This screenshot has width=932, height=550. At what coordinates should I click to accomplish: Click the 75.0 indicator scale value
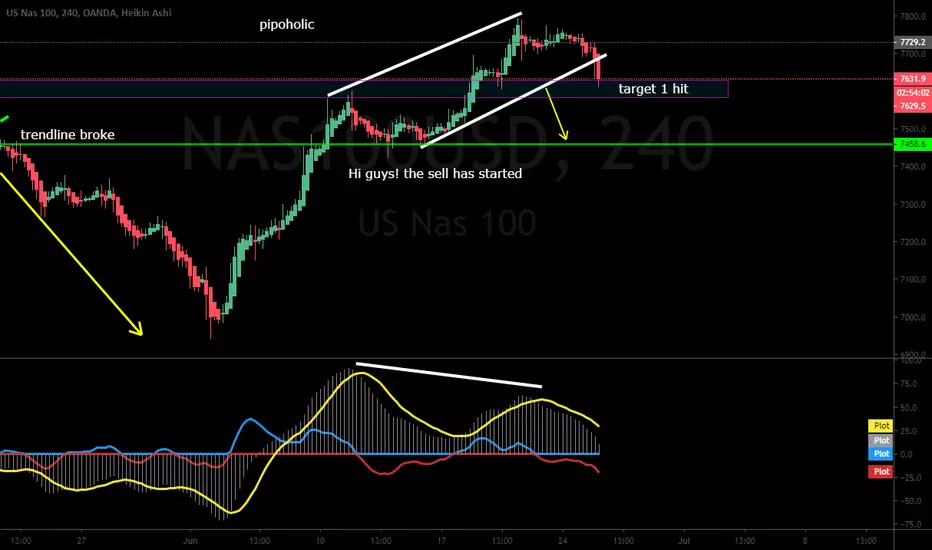coord(908,384)
